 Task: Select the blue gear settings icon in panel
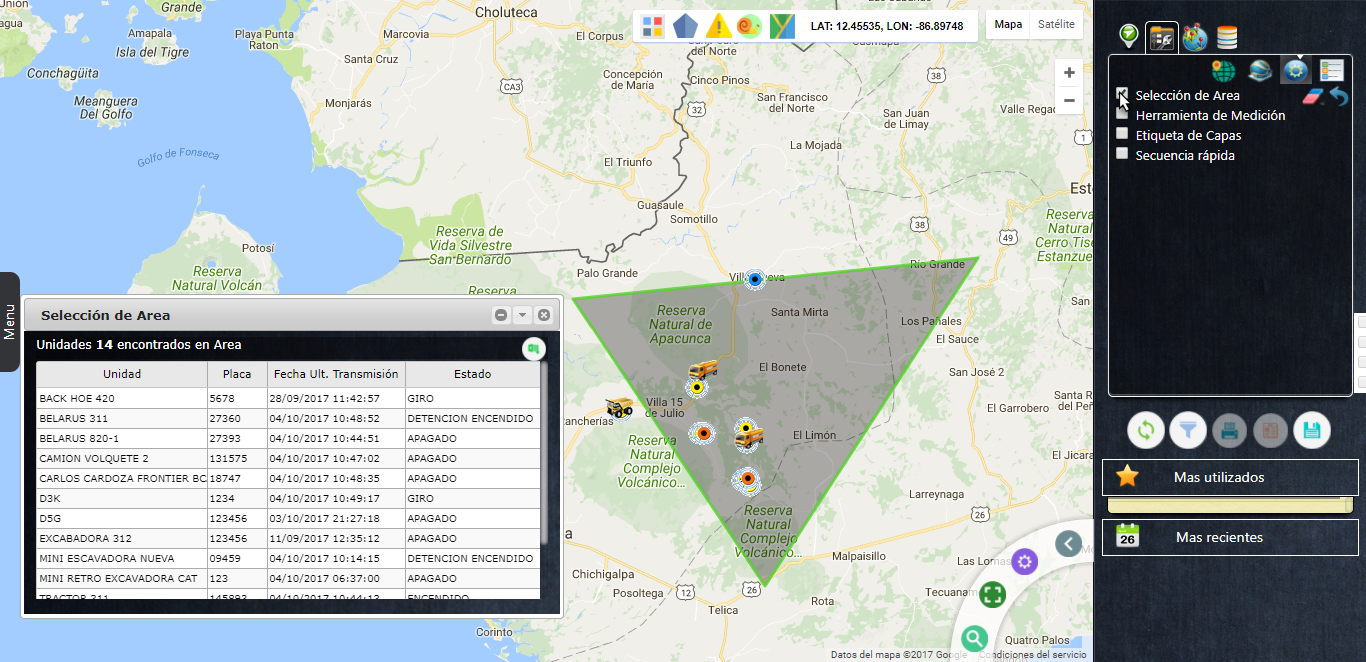[x=1296, y=69]
